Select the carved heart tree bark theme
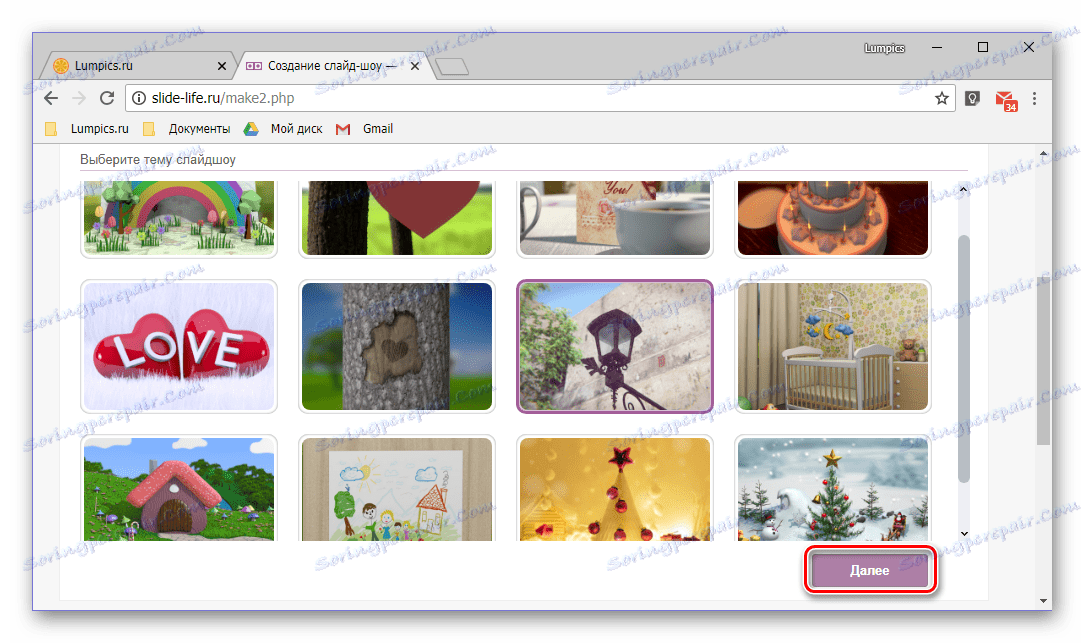This screenshot has width=1085, height=643. pos(397,346)
